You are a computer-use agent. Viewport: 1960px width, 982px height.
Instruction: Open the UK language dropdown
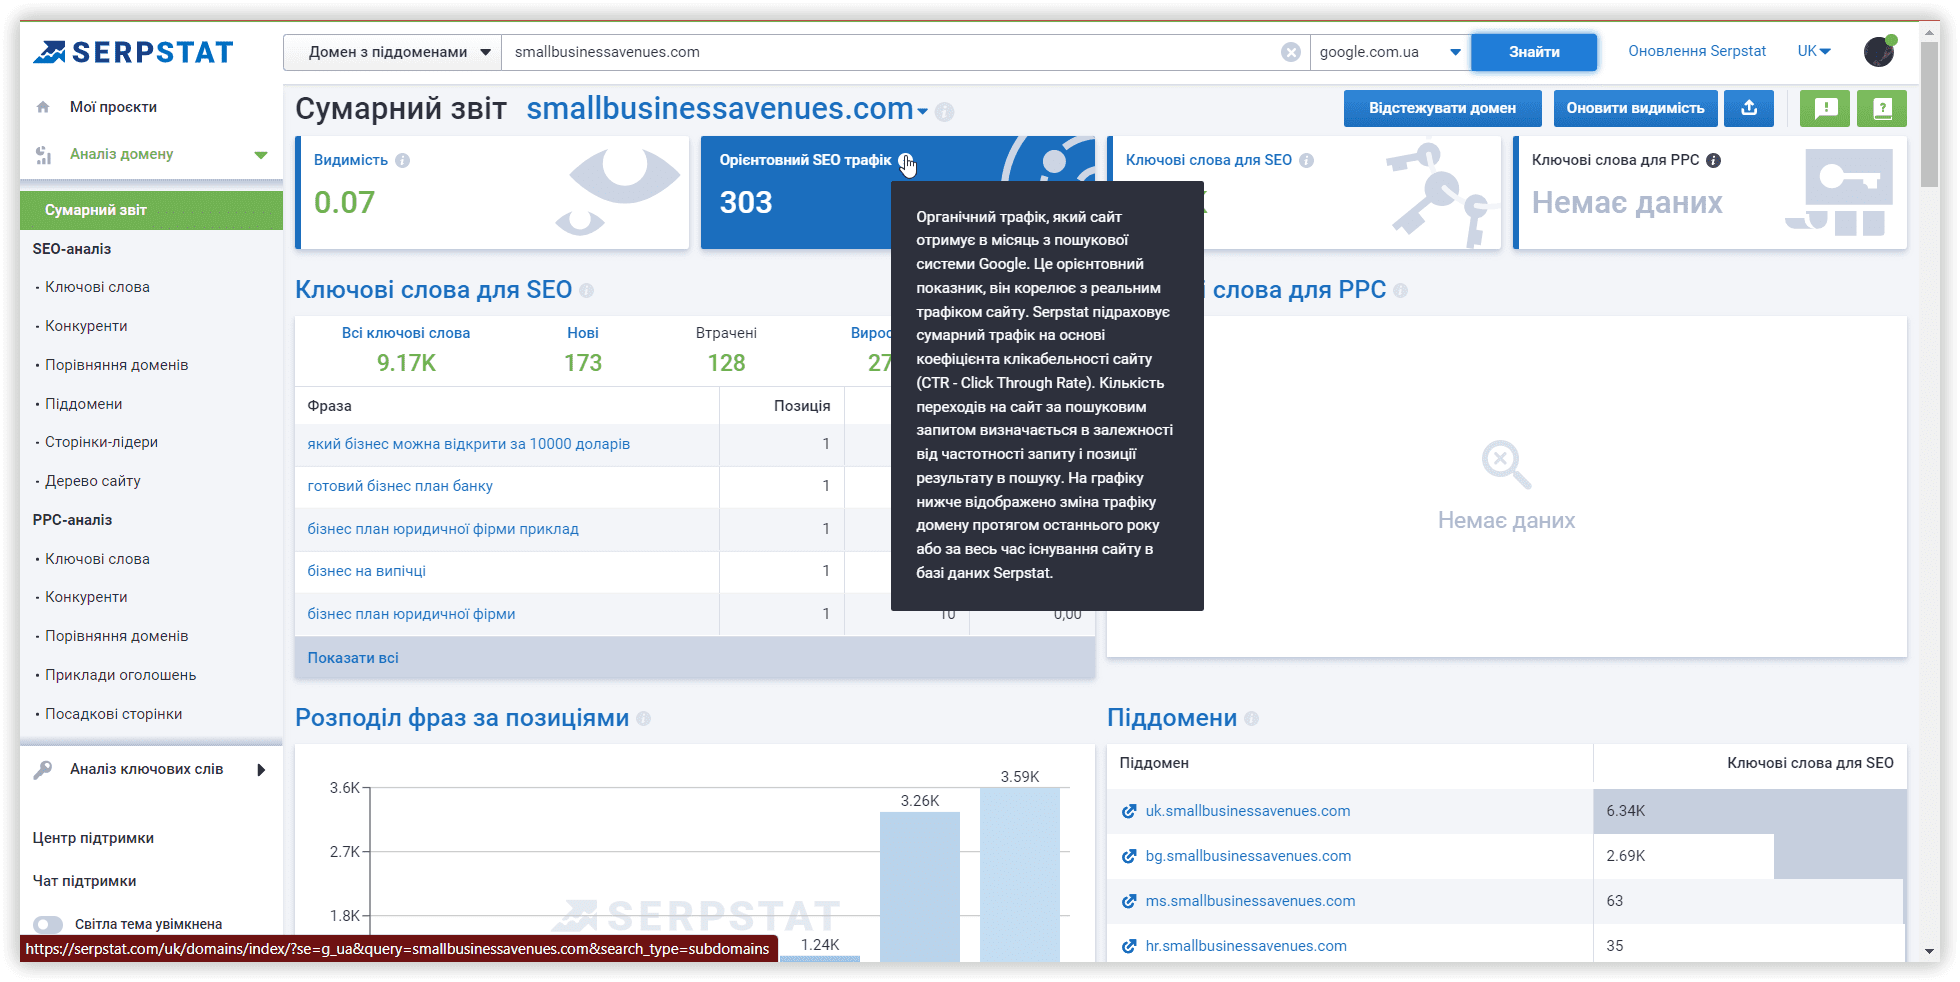pyautogui.click(x=1814, y=51)
